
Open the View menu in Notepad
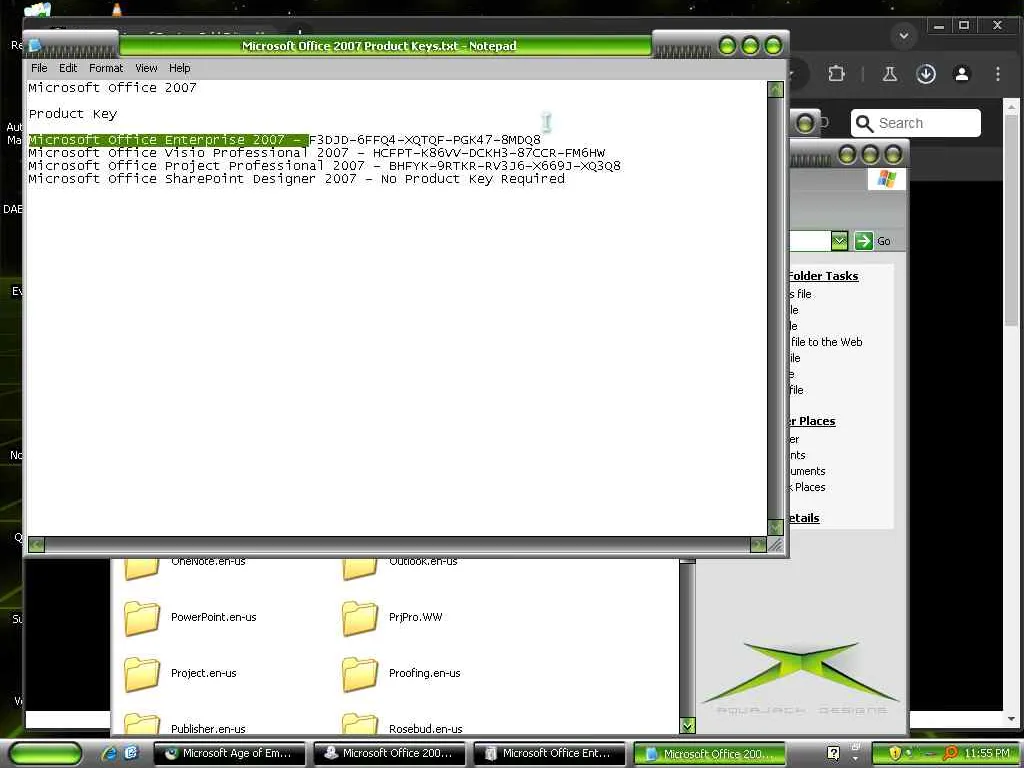coord(146,68)
